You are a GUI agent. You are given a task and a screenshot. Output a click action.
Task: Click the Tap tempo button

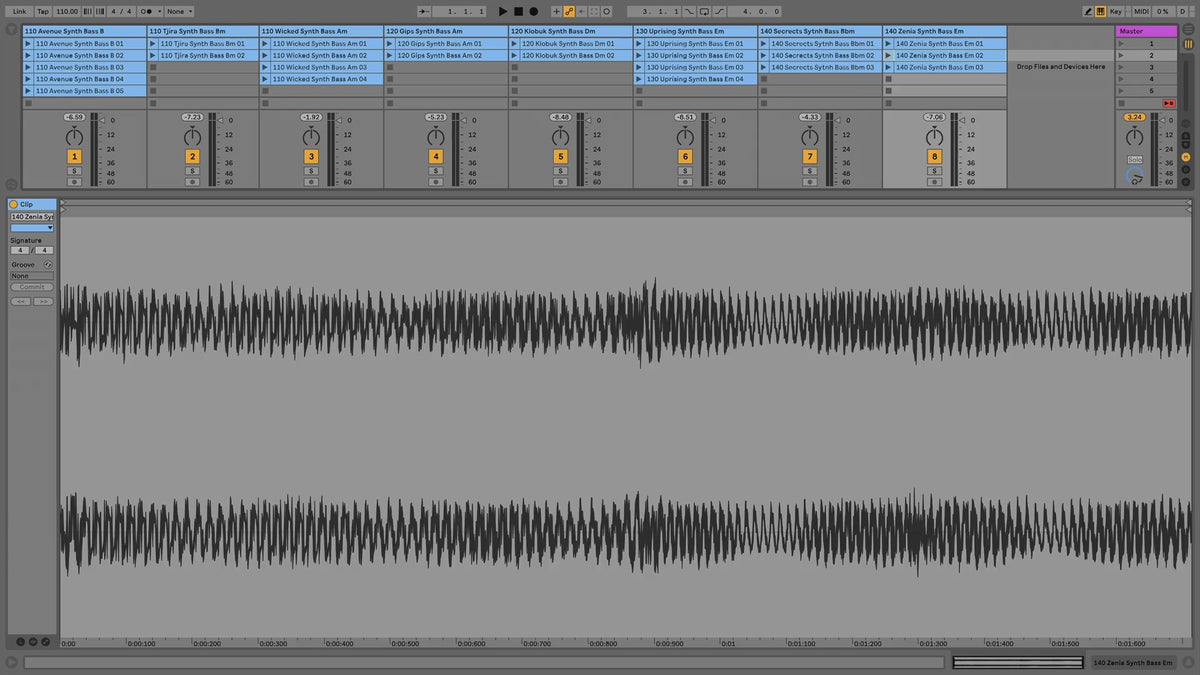43,11
